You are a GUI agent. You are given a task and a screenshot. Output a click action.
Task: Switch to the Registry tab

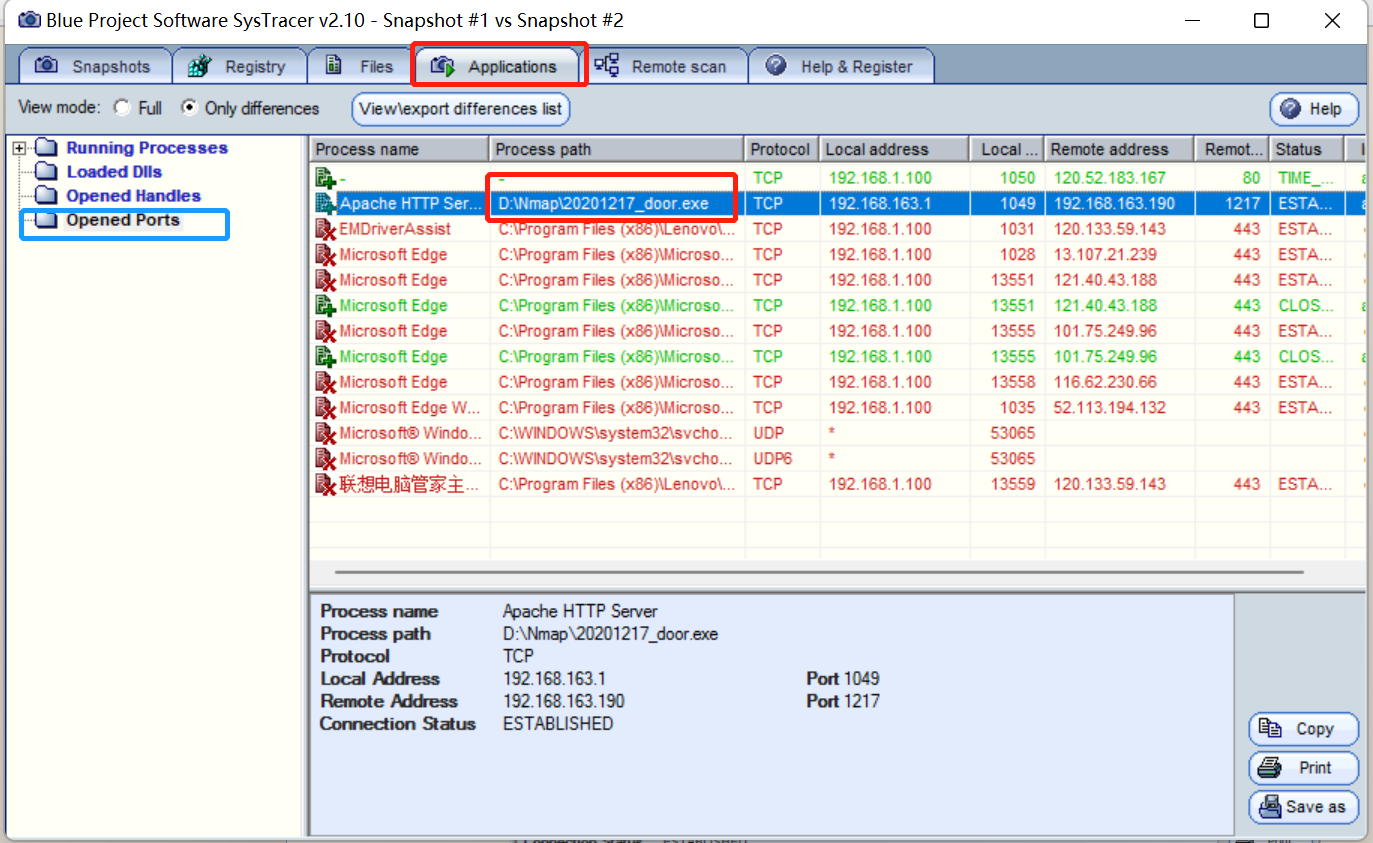click(238, 66)
